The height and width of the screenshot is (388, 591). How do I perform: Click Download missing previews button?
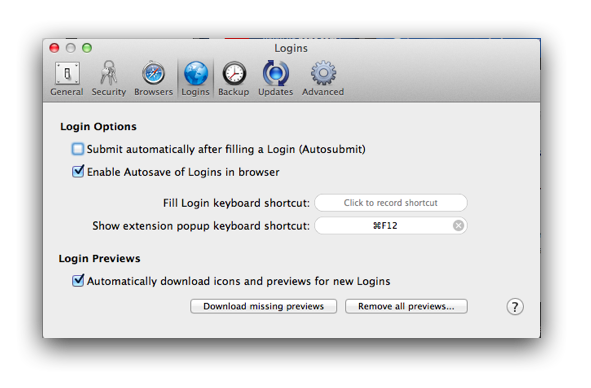[263, 306]
